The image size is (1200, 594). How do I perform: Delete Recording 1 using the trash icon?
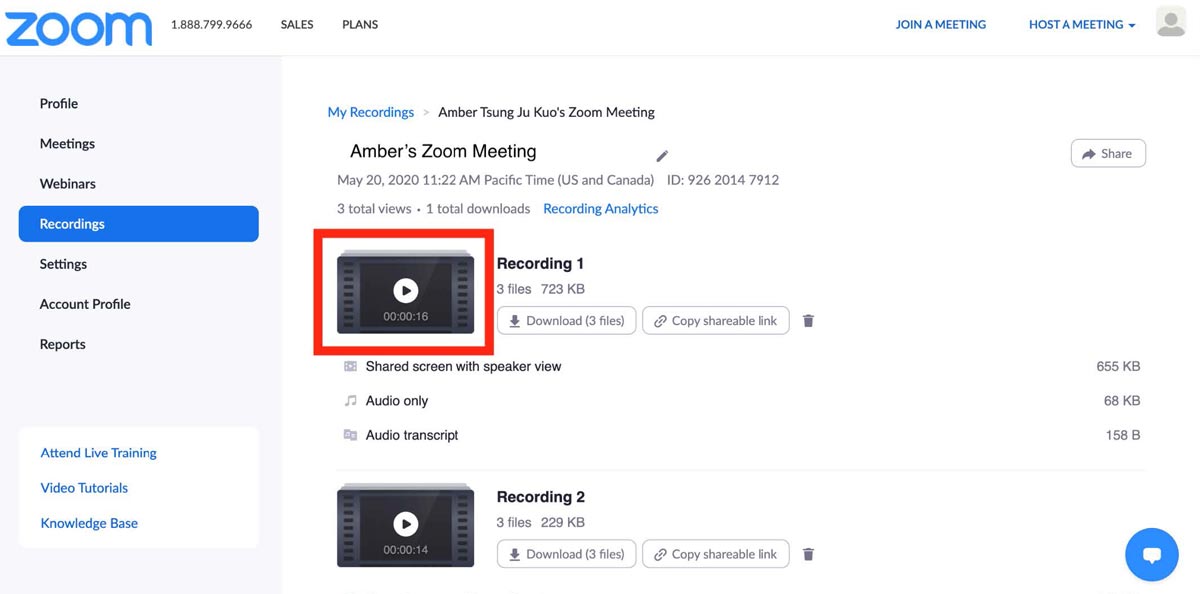808,320
